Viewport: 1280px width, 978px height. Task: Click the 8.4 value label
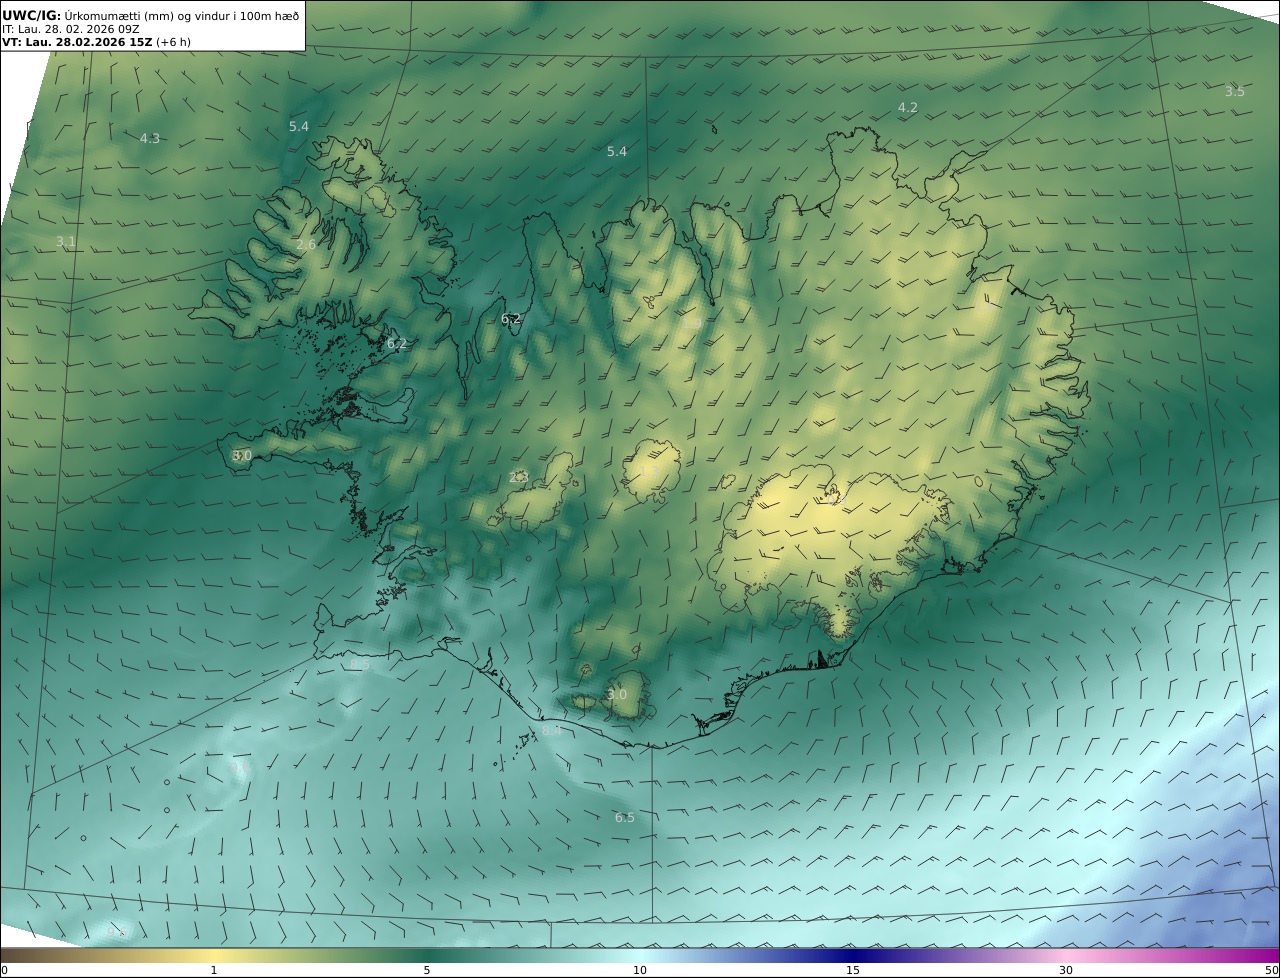[552, 731]
